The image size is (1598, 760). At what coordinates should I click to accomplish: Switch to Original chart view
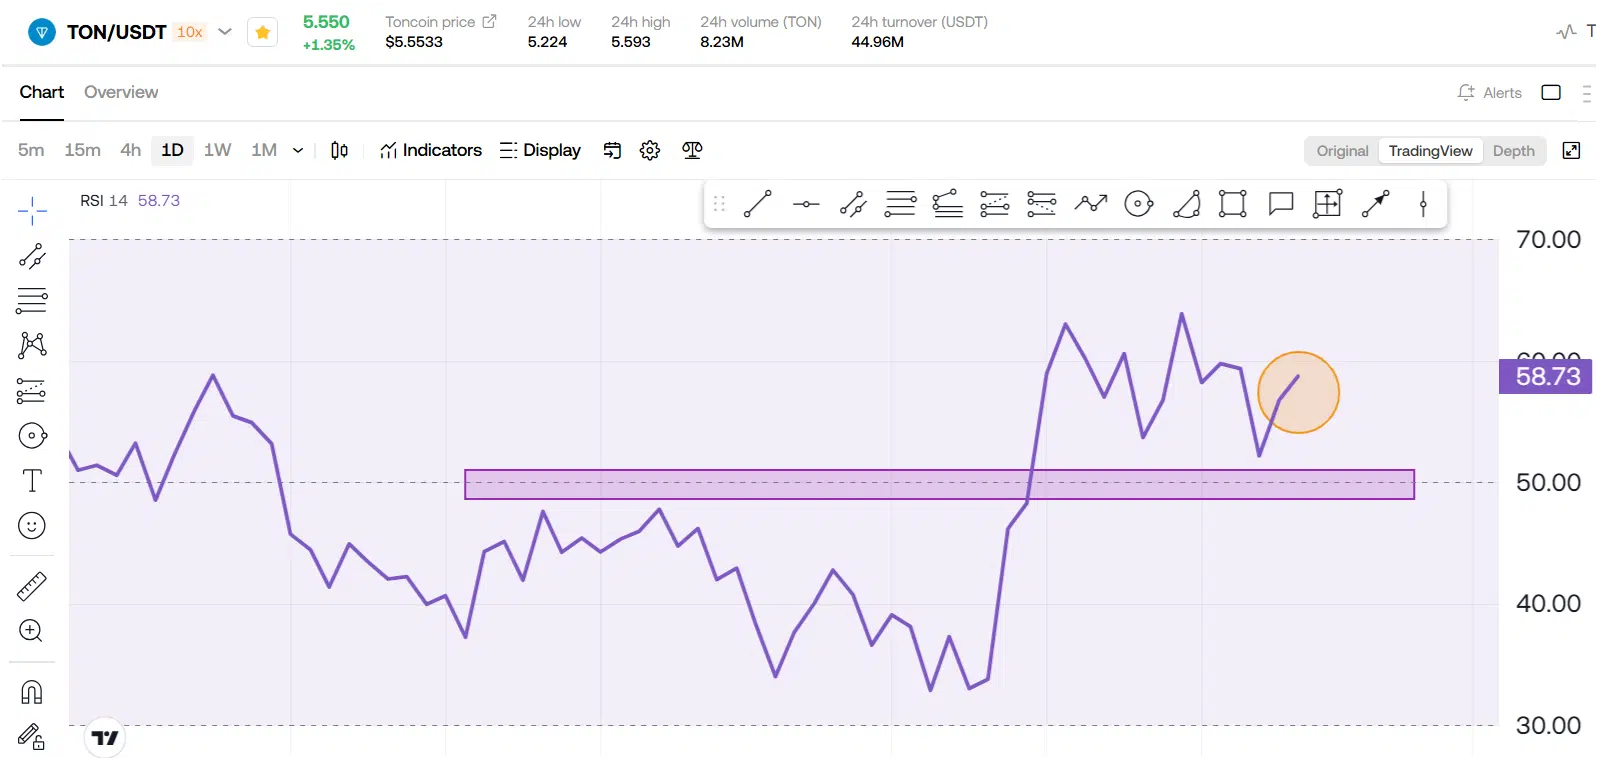click(1342, 151)
